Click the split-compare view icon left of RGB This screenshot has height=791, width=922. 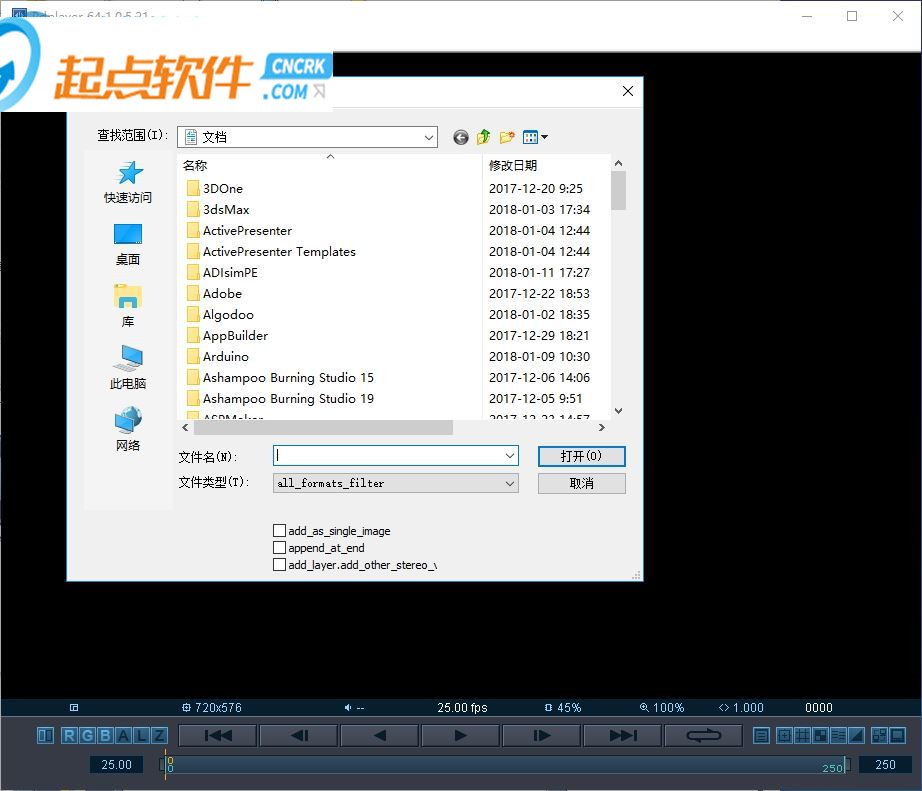[x=45, y=735]
